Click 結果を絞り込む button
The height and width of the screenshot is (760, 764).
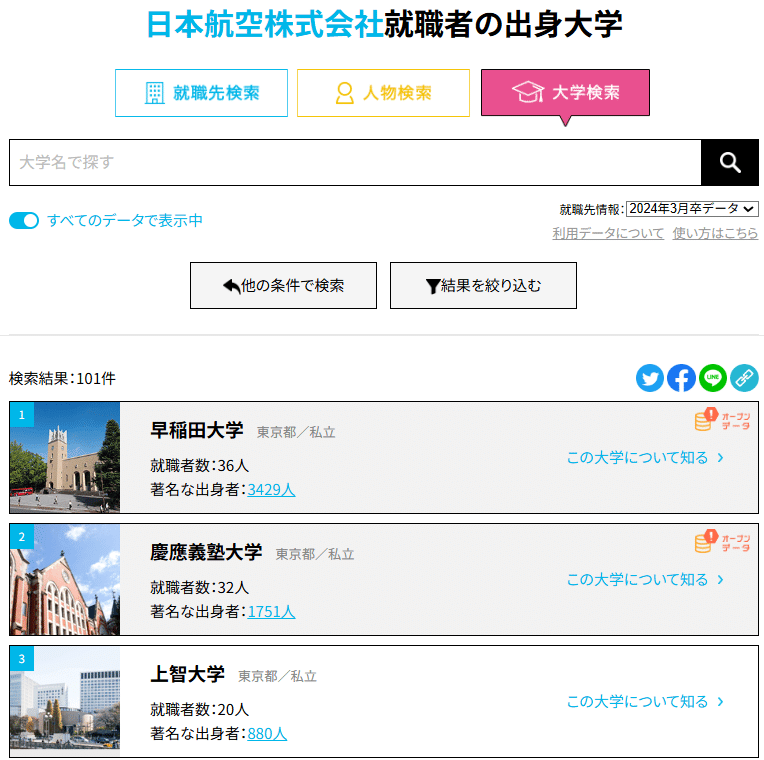pos(483,285)
